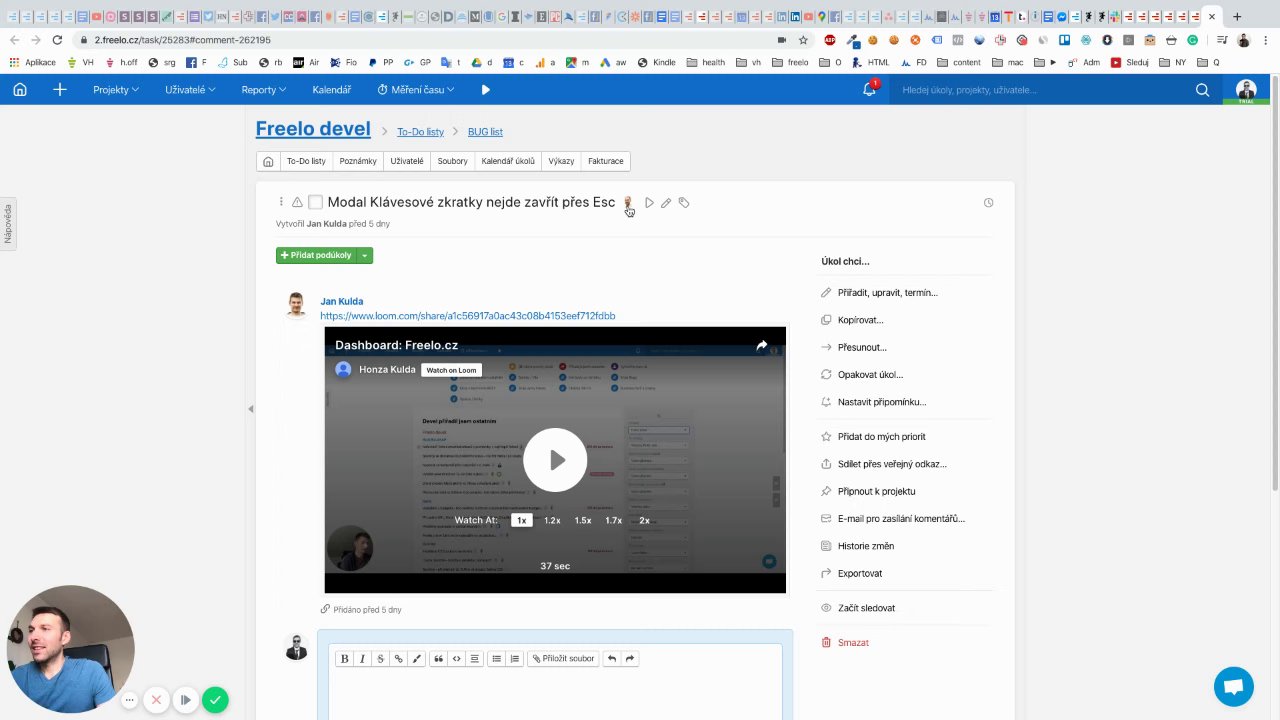The width and height of the screenshot is (1280, 720).
Task: Start the time tracker play icon in navbar
Action: coord(486,90)
